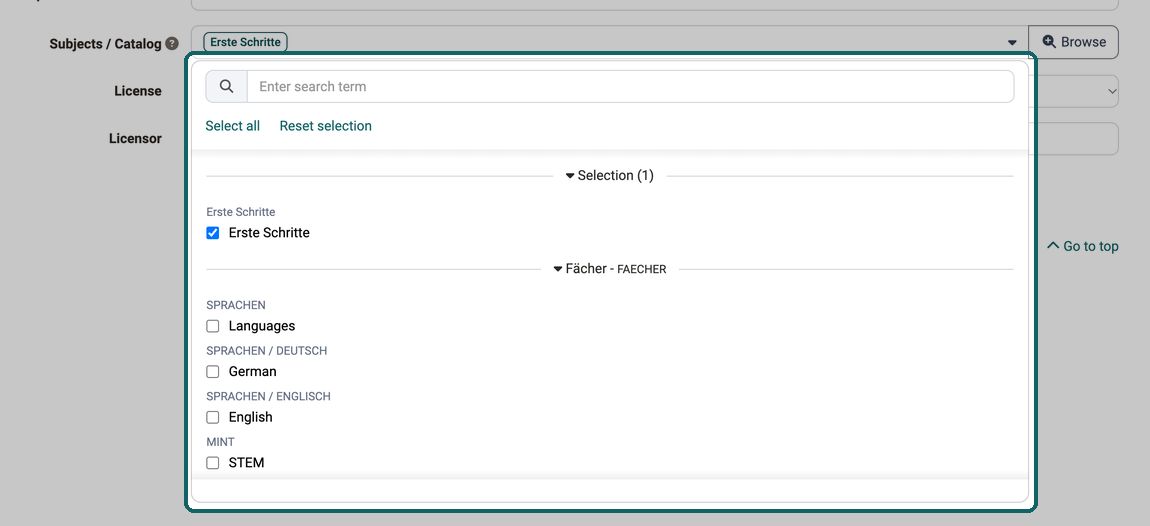The height and width of the screenshot is (526, 1150).
Task: Collapse the Selection (1) section
Action: [x=609, y=176]
